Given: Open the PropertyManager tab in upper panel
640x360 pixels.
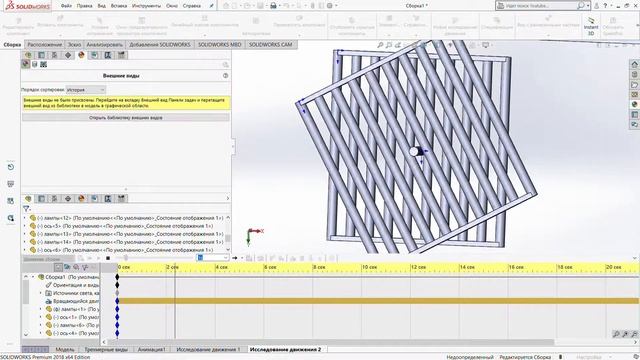Looking at the screenshot, I should 41,55.
